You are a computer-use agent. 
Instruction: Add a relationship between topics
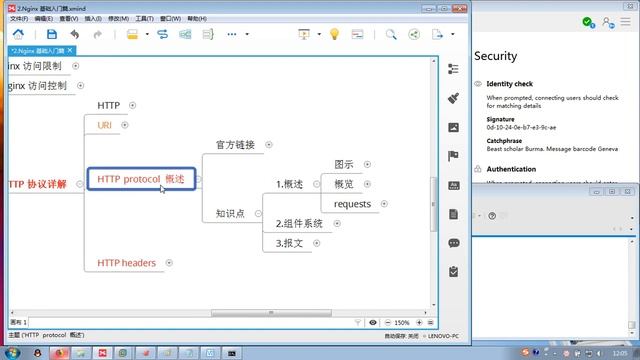coord(162,34)
